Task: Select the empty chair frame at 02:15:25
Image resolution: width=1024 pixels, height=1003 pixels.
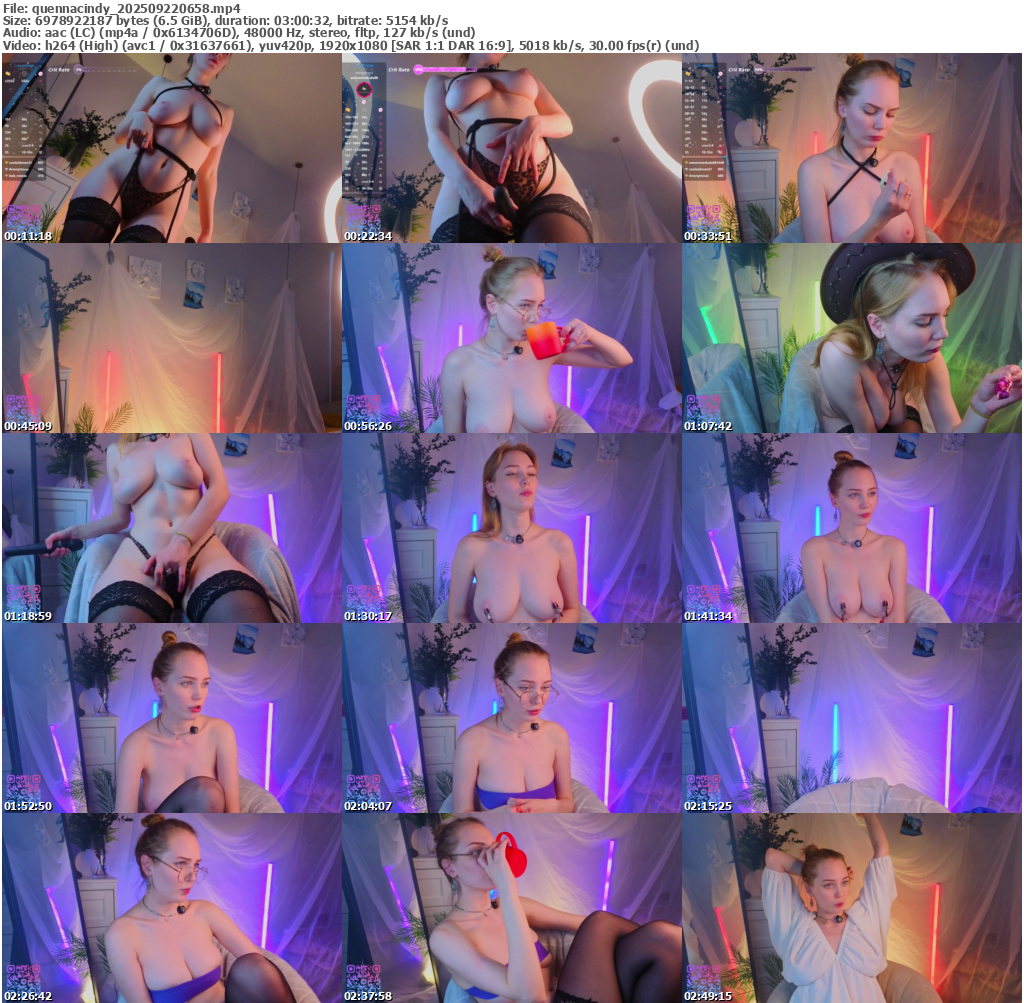Action: [851, 718]
